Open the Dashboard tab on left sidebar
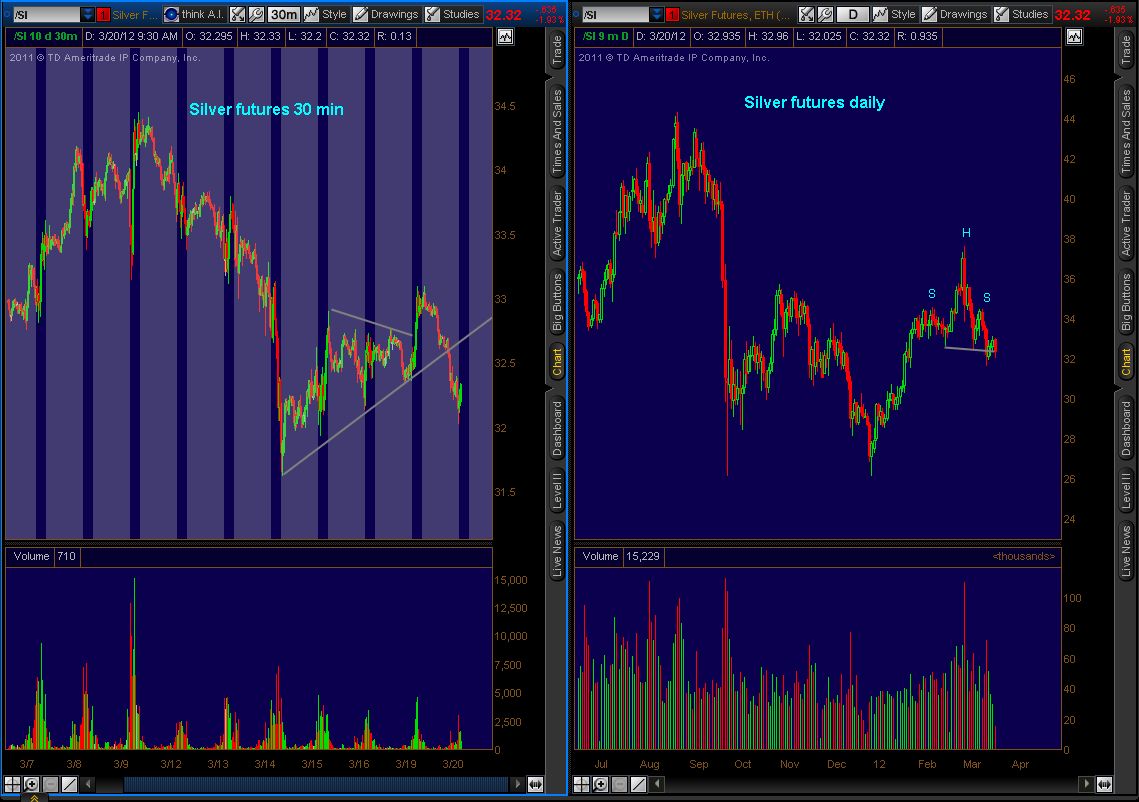Viewport: 1139px width, 802px height. 556,428
